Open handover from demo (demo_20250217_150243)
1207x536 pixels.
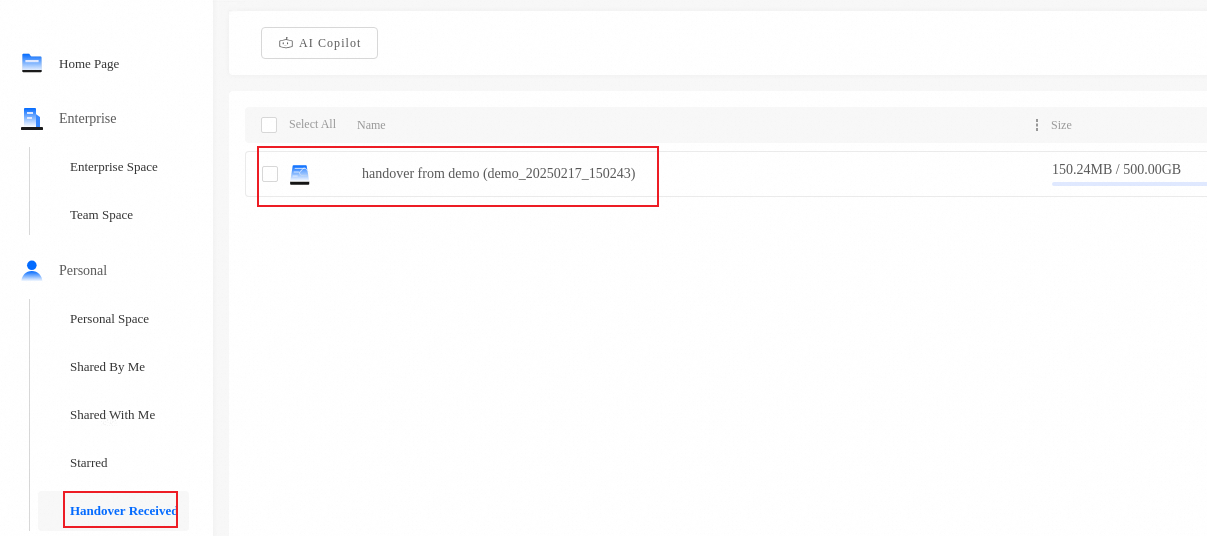498,174
